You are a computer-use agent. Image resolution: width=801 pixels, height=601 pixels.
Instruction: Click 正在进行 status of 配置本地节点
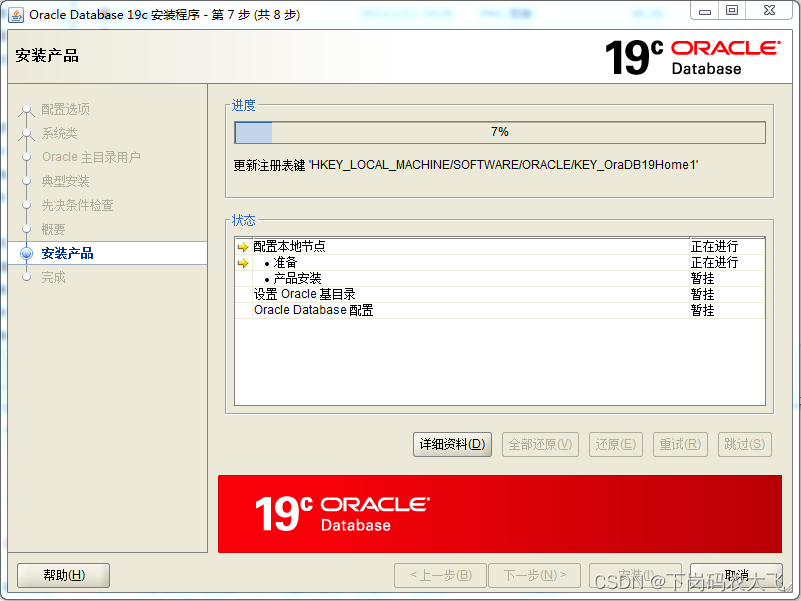[714, 247]
